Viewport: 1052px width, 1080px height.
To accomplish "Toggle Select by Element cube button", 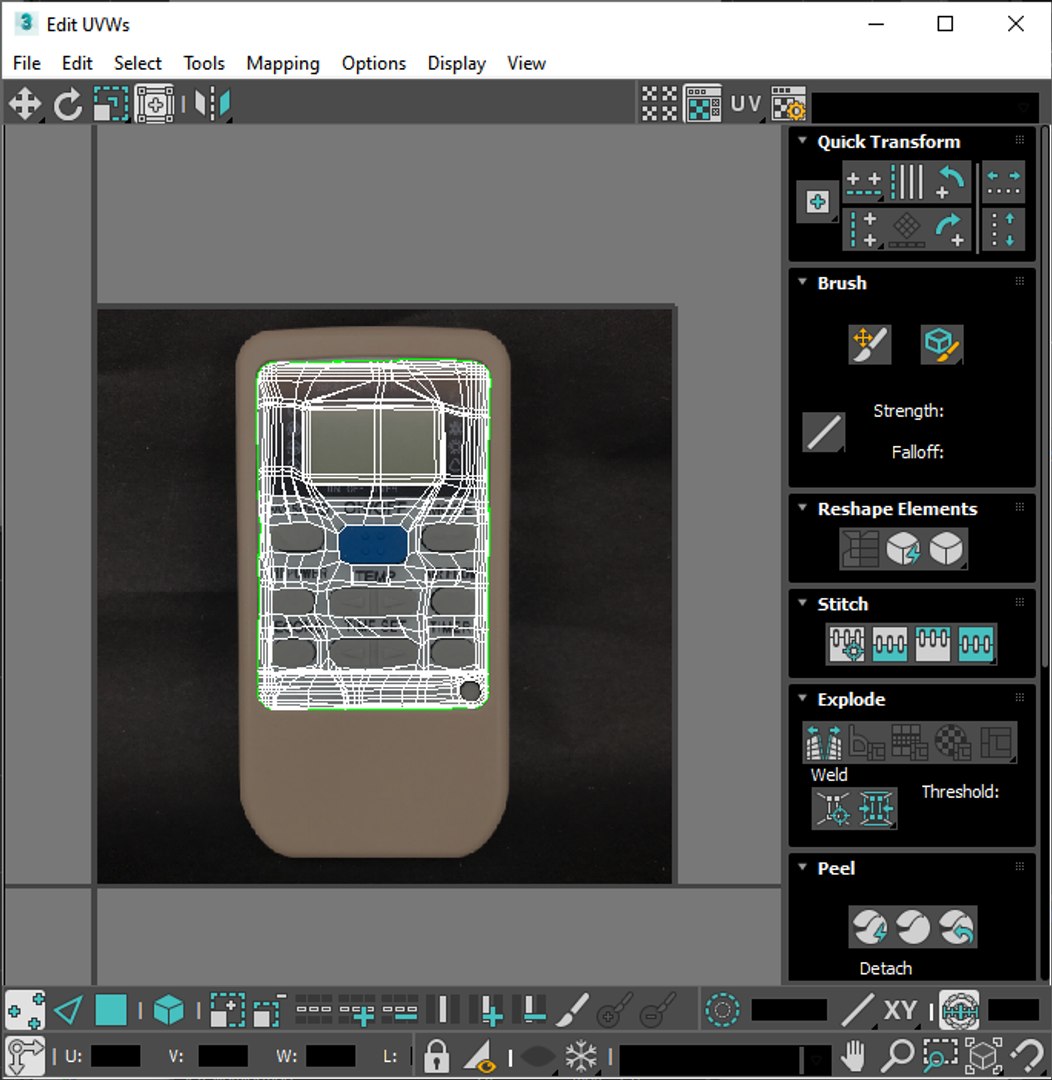I will pyautogui.click(x=168, y=1010).
